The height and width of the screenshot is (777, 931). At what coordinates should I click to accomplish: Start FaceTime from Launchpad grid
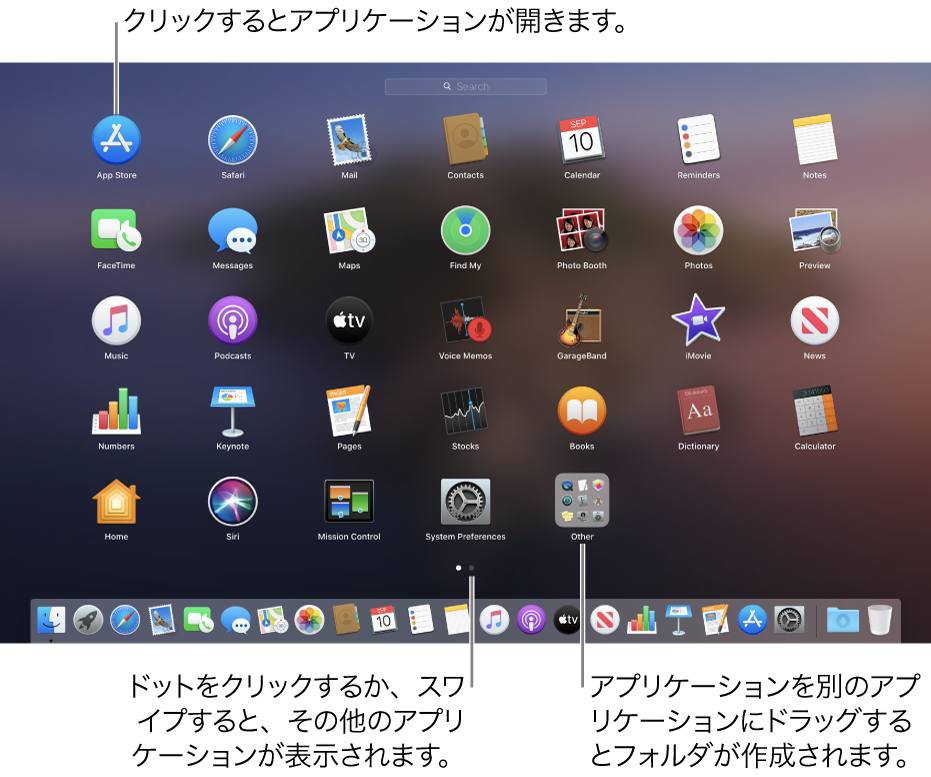pyautogui.click(x=116, y=230)
